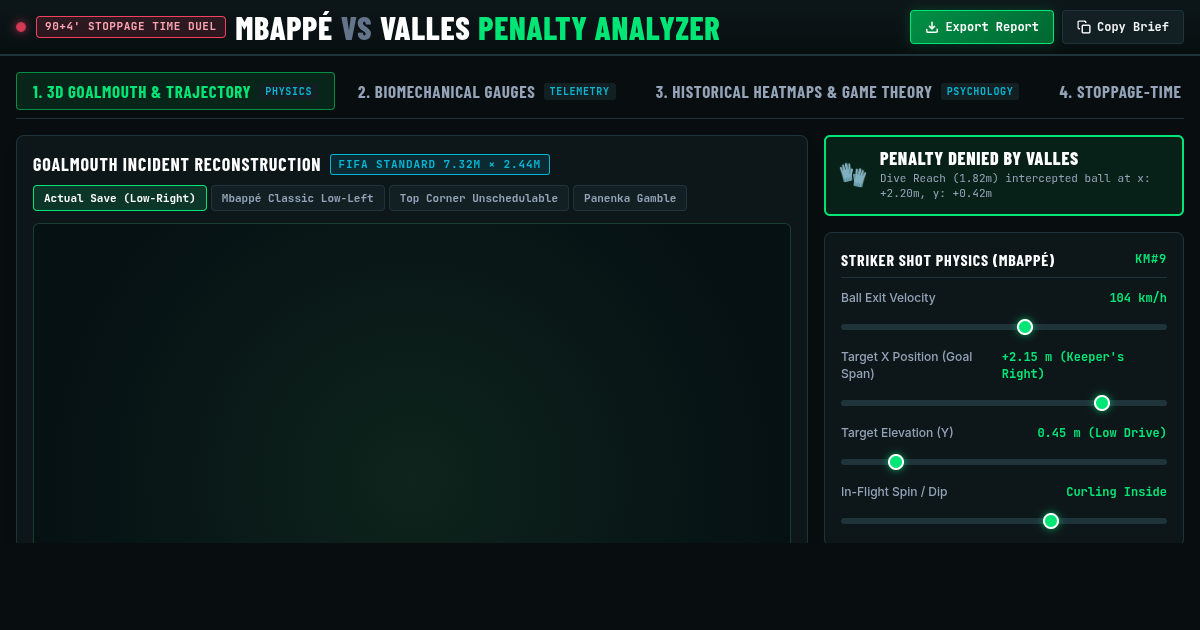Click the Dive Reach (1.82m) description text
The width and height of the screenshot is (1200, 630).
[x=1015, y=185]
